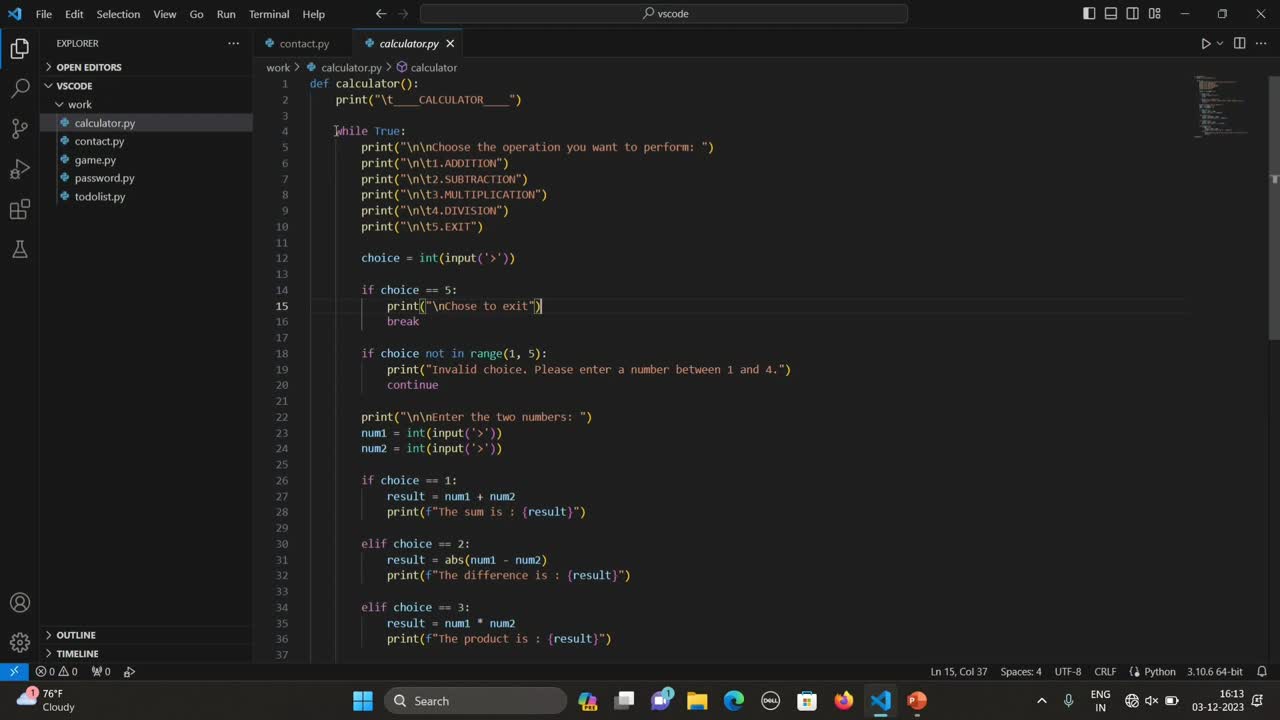The height and width of the screenshot is (720, 1280).
Task: Open the notifications bell icon
Action: click(1262, 672)
